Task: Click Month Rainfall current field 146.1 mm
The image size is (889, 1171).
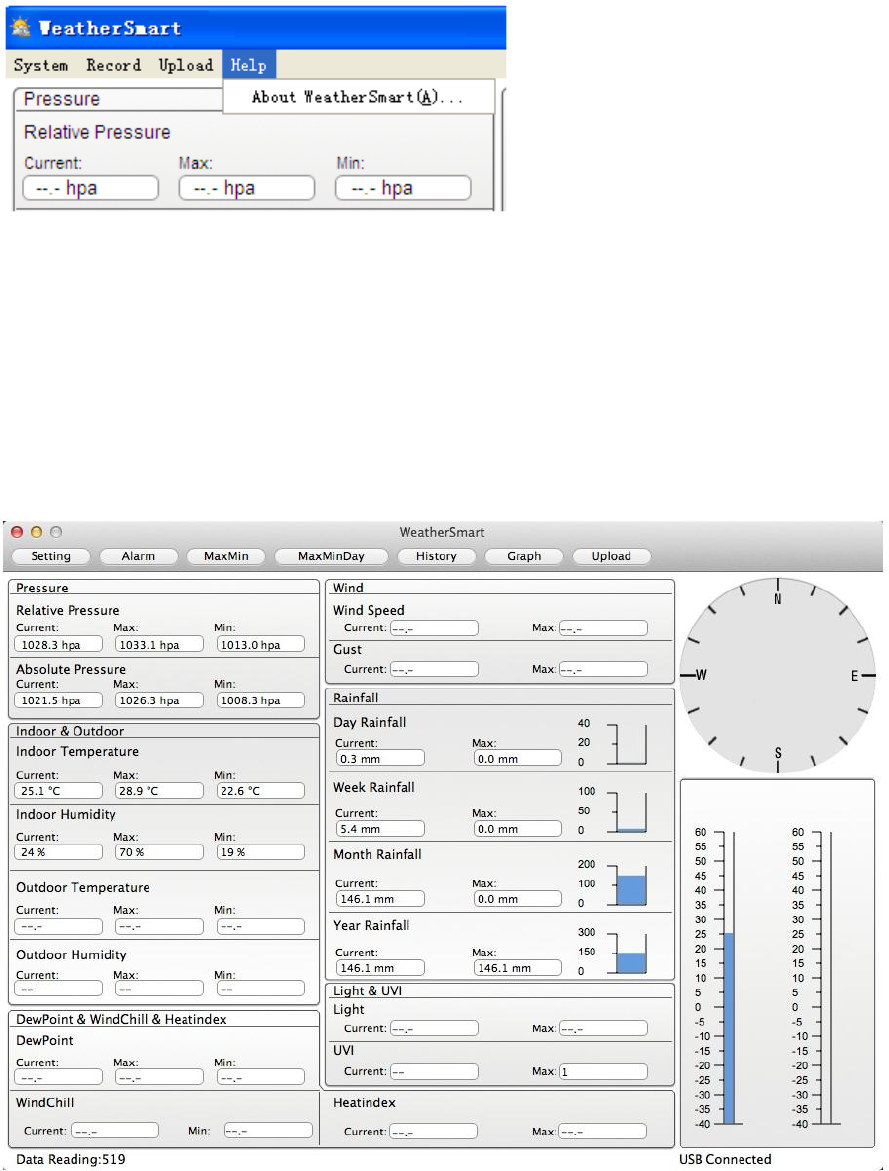Action: click(x=380, y=898)
